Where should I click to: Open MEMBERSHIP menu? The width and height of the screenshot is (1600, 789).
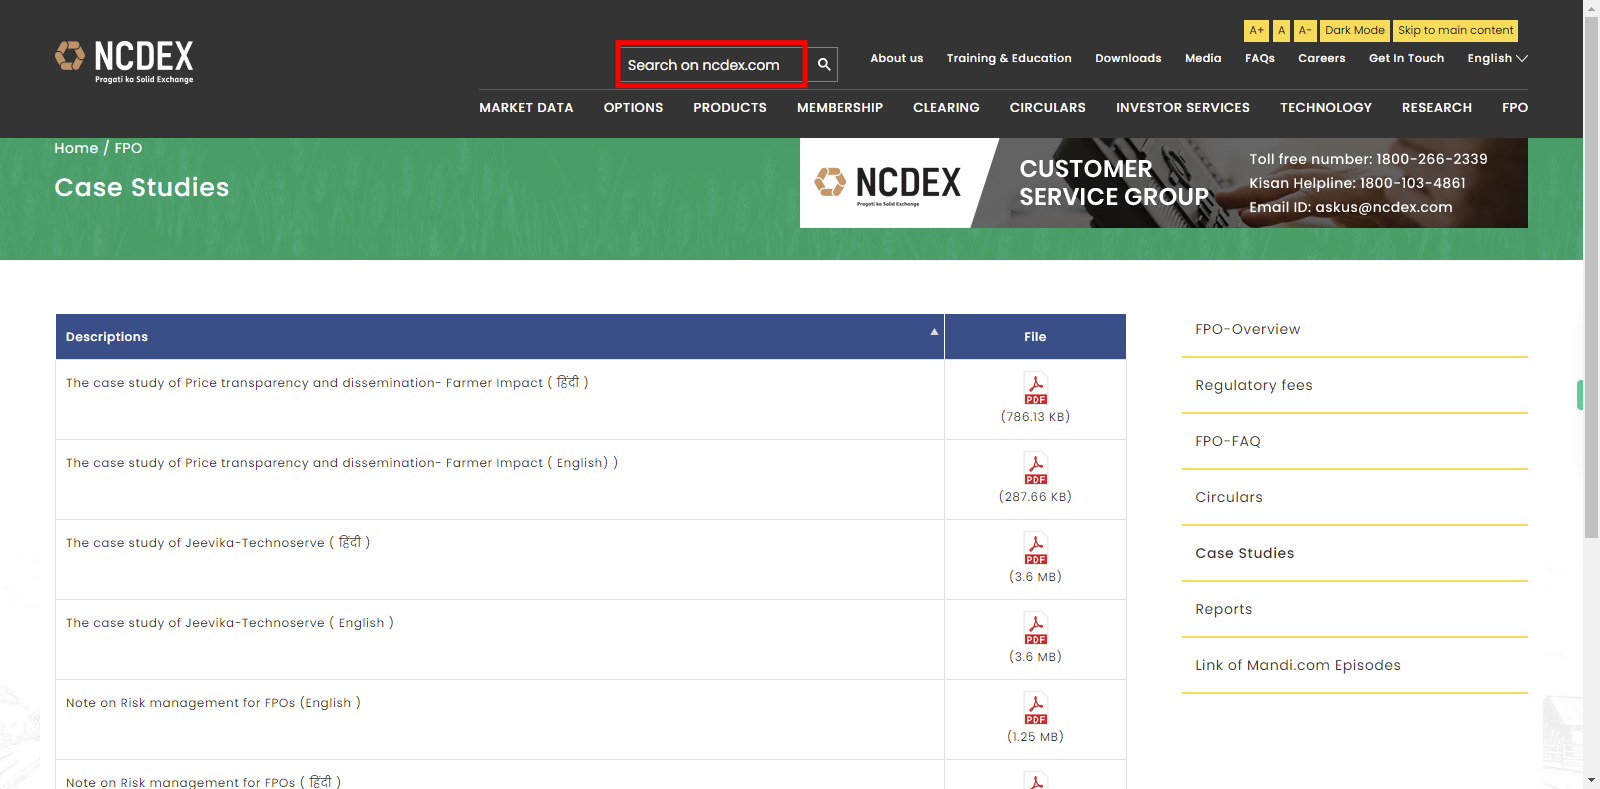(840, 107)
